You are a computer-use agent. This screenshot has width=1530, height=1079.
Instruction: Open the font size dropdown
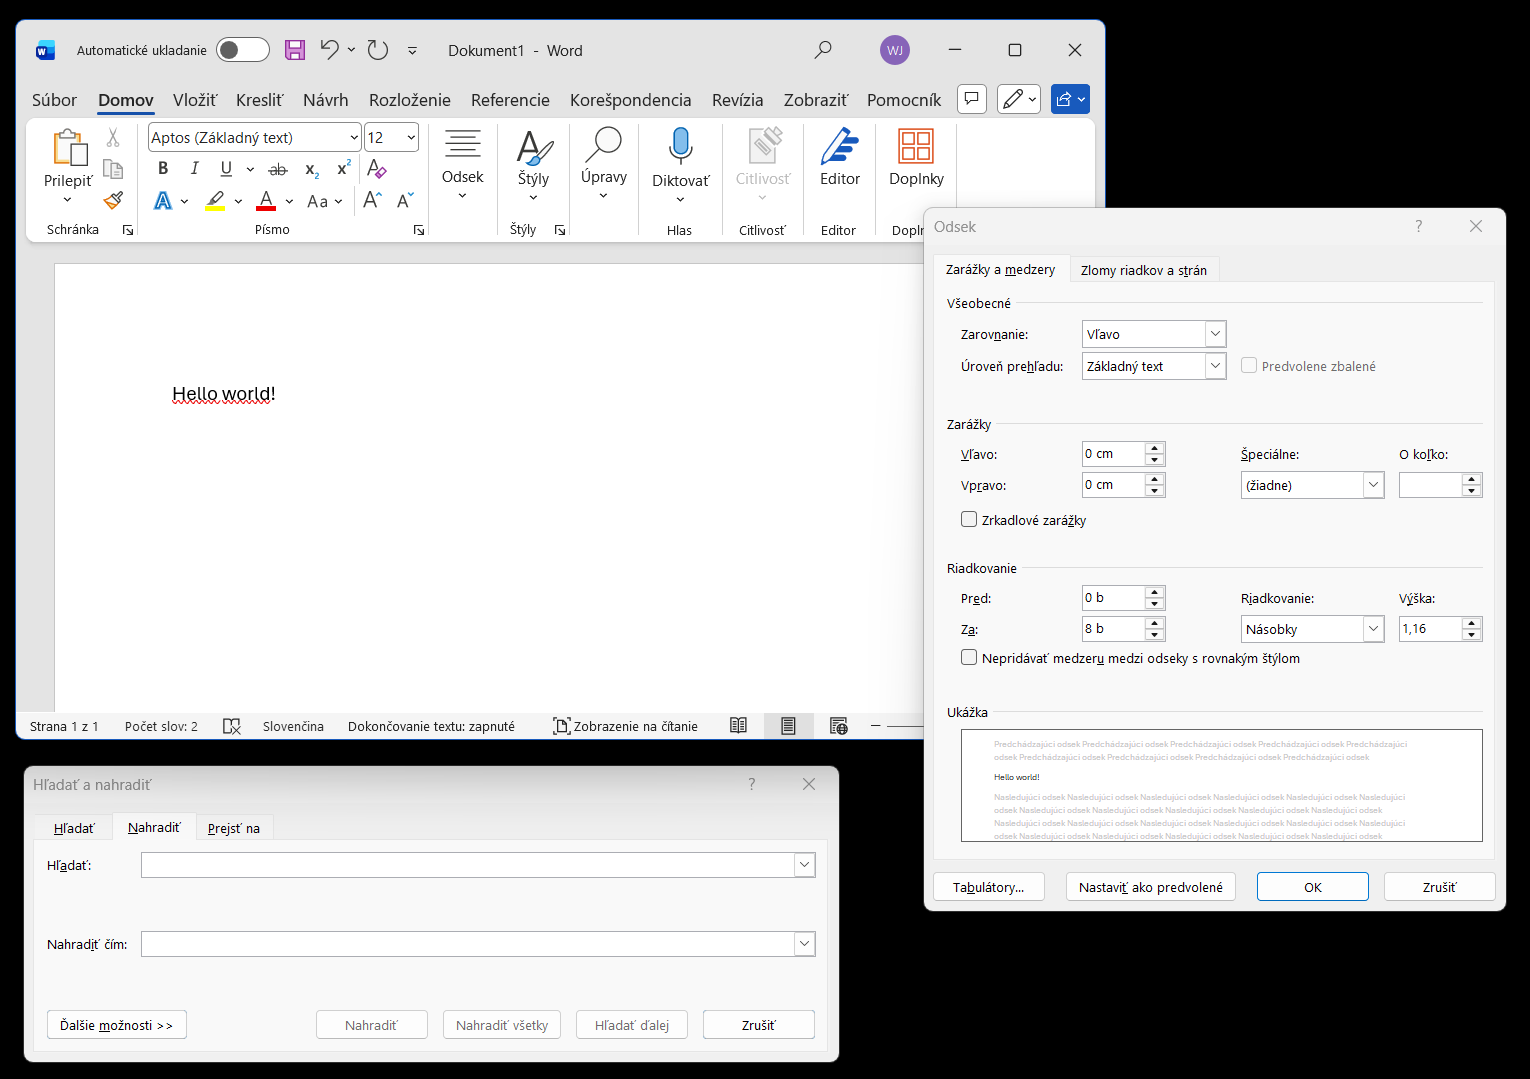point(411,138)
